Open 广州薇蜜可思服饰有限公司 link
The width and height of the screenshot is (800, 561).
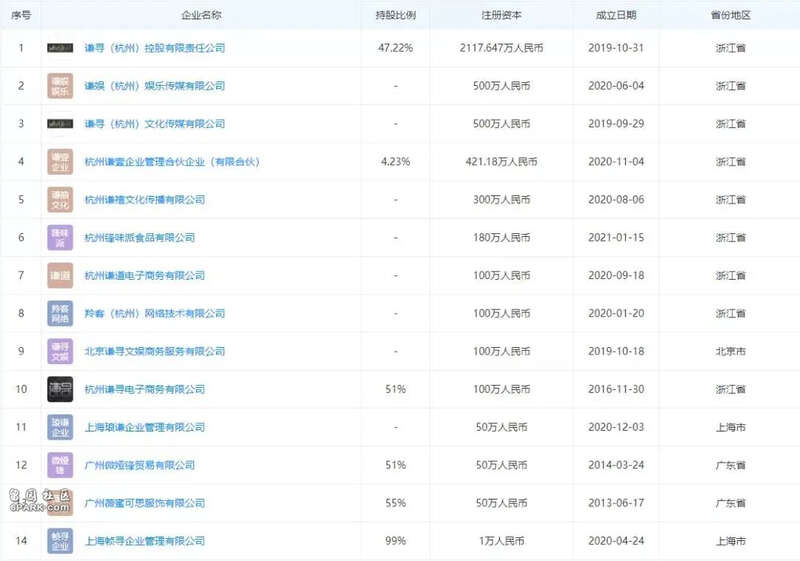[145, 503]
